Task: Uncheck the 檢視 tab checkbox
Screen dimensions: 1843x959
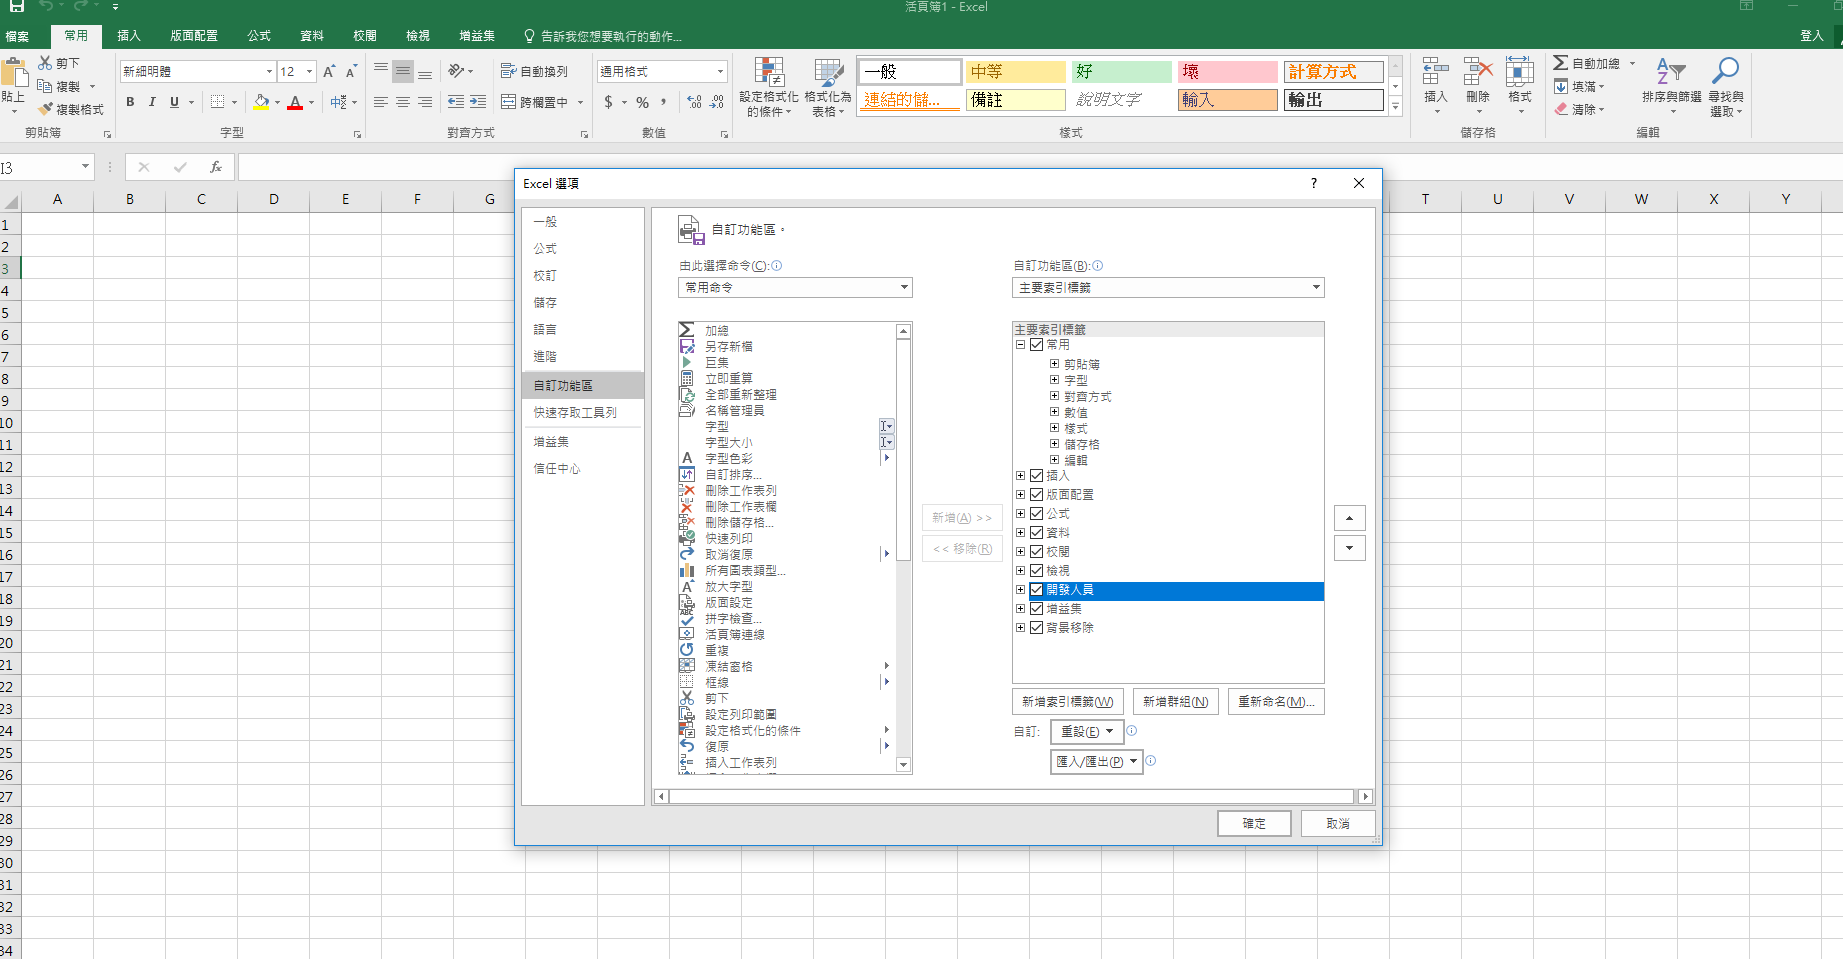Action: (x=1037, y=571)
